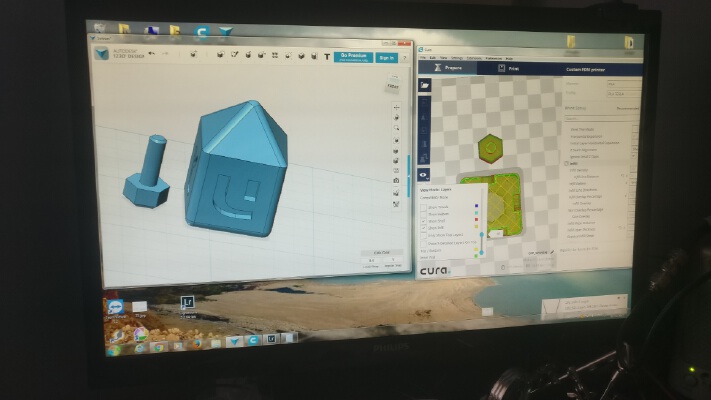Image resolution: width=711 pixels, height=400 pixels.
Task: Open the help question mark in 123D Design
Action: [404, 58]
